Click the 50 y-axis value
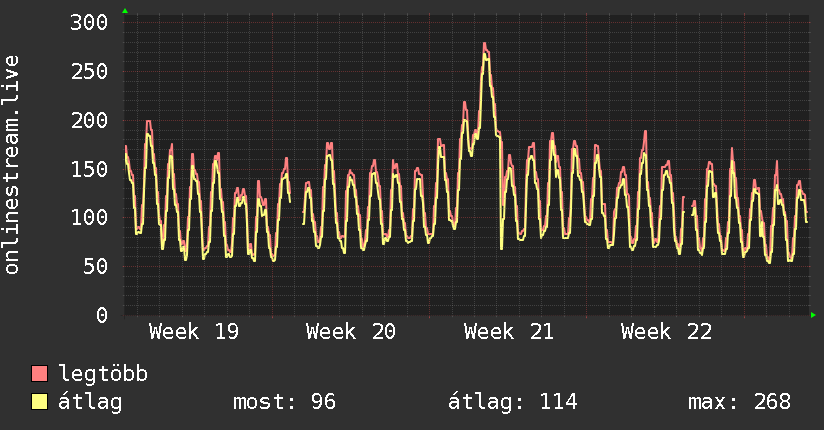824x430 pixels. point(96,267)
